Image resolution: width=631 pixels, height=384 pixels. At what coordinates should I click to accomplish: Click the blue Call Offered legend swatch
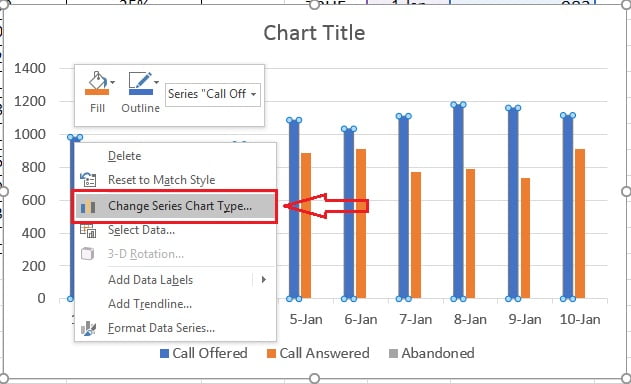point(164,354)
